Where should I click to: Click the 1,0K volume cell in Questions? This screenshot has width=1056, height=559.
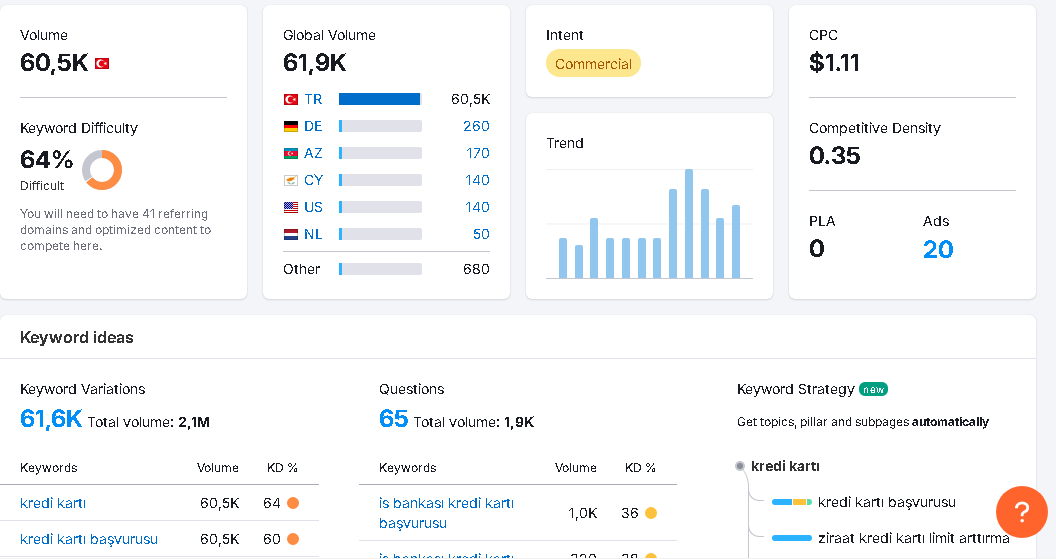(x=583, y=513)
